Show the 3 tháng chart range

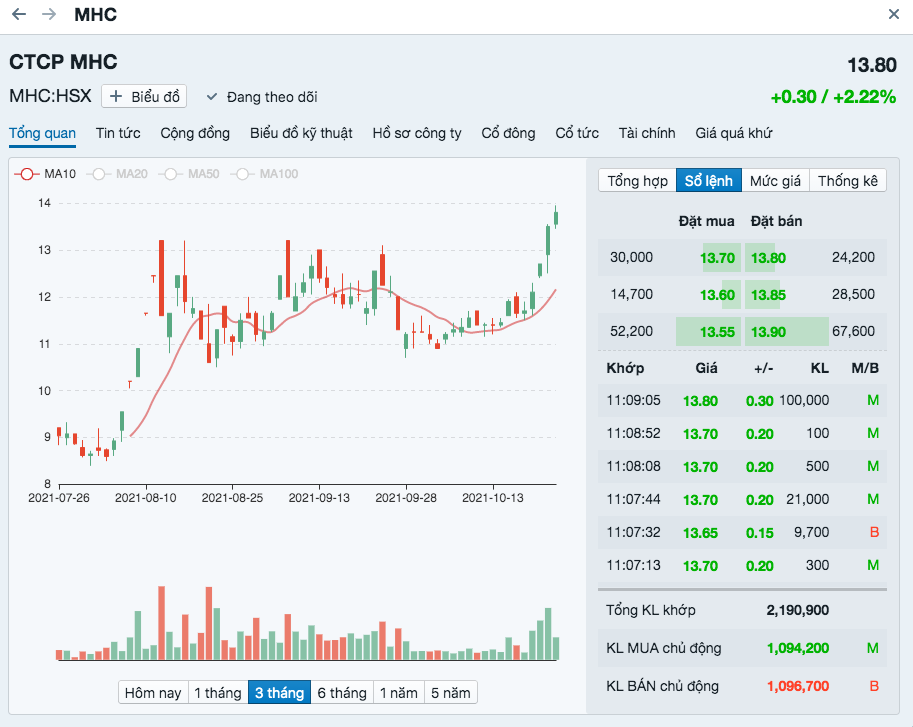[279, 693]
